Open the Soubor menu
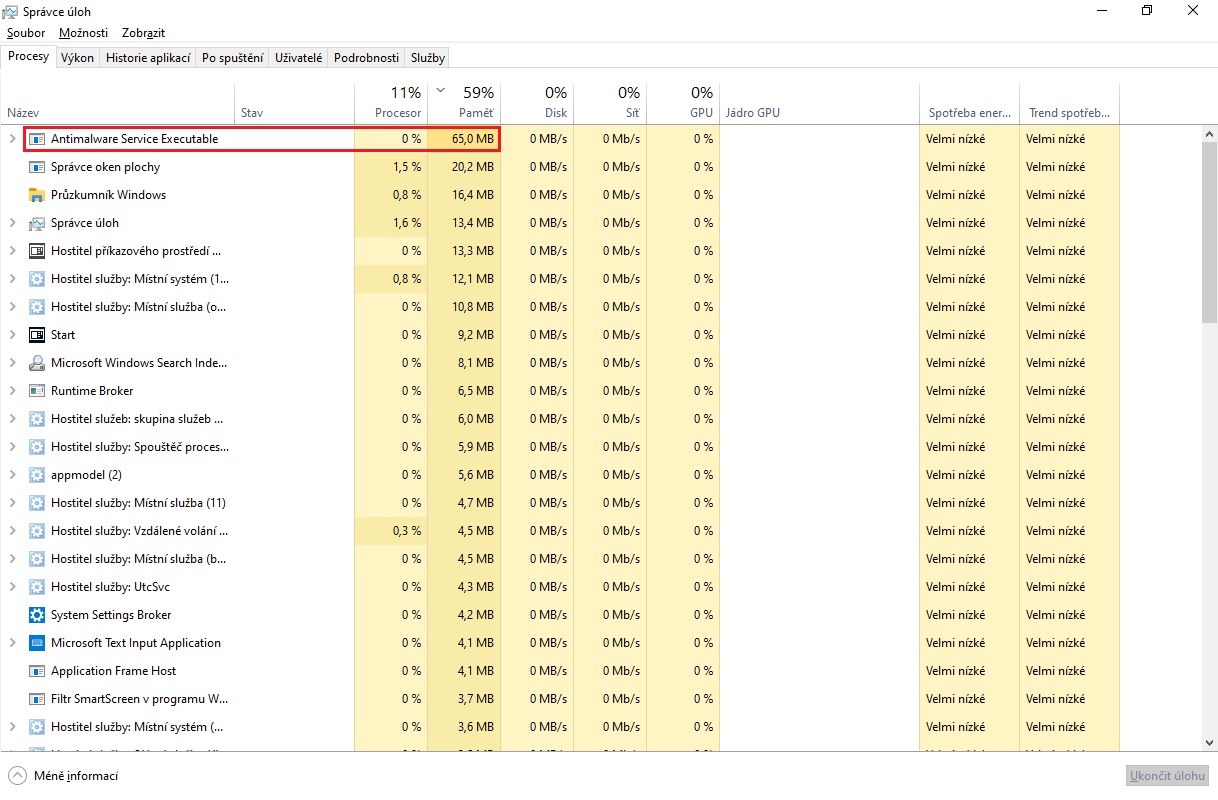This screenshot has width=1218, height=800. pyautogui.click(x=26, y=33)
